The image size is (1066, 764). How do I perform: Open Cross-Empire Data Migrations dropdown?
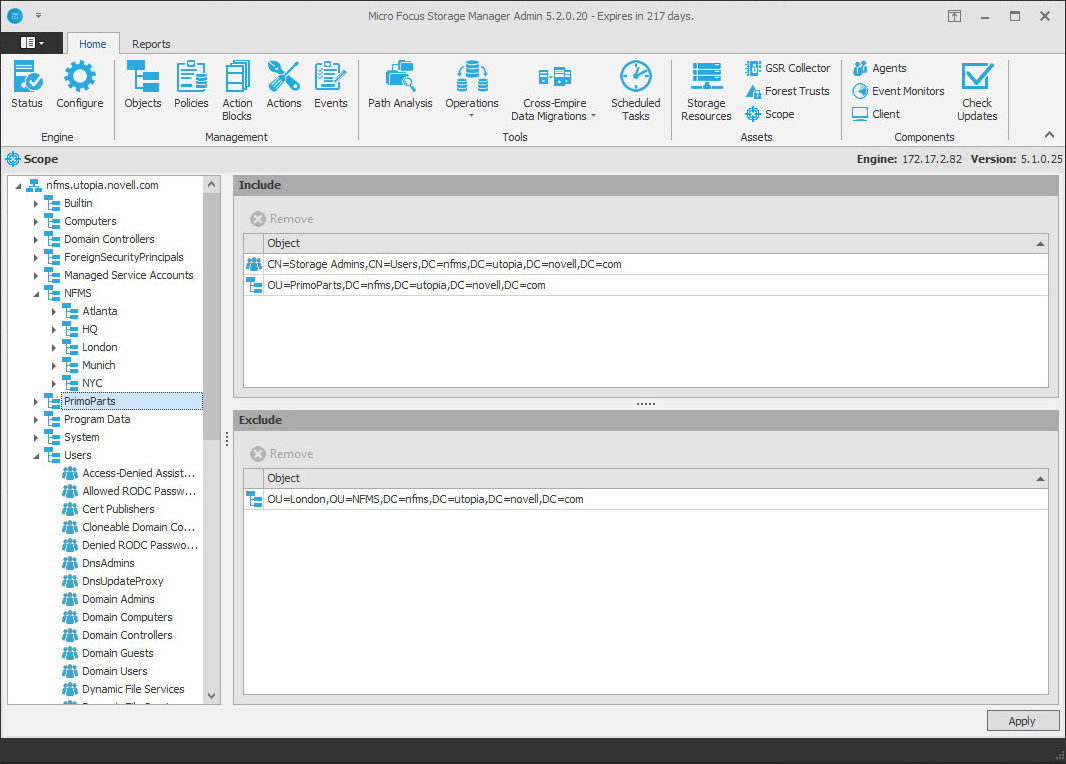pos(553,95)
